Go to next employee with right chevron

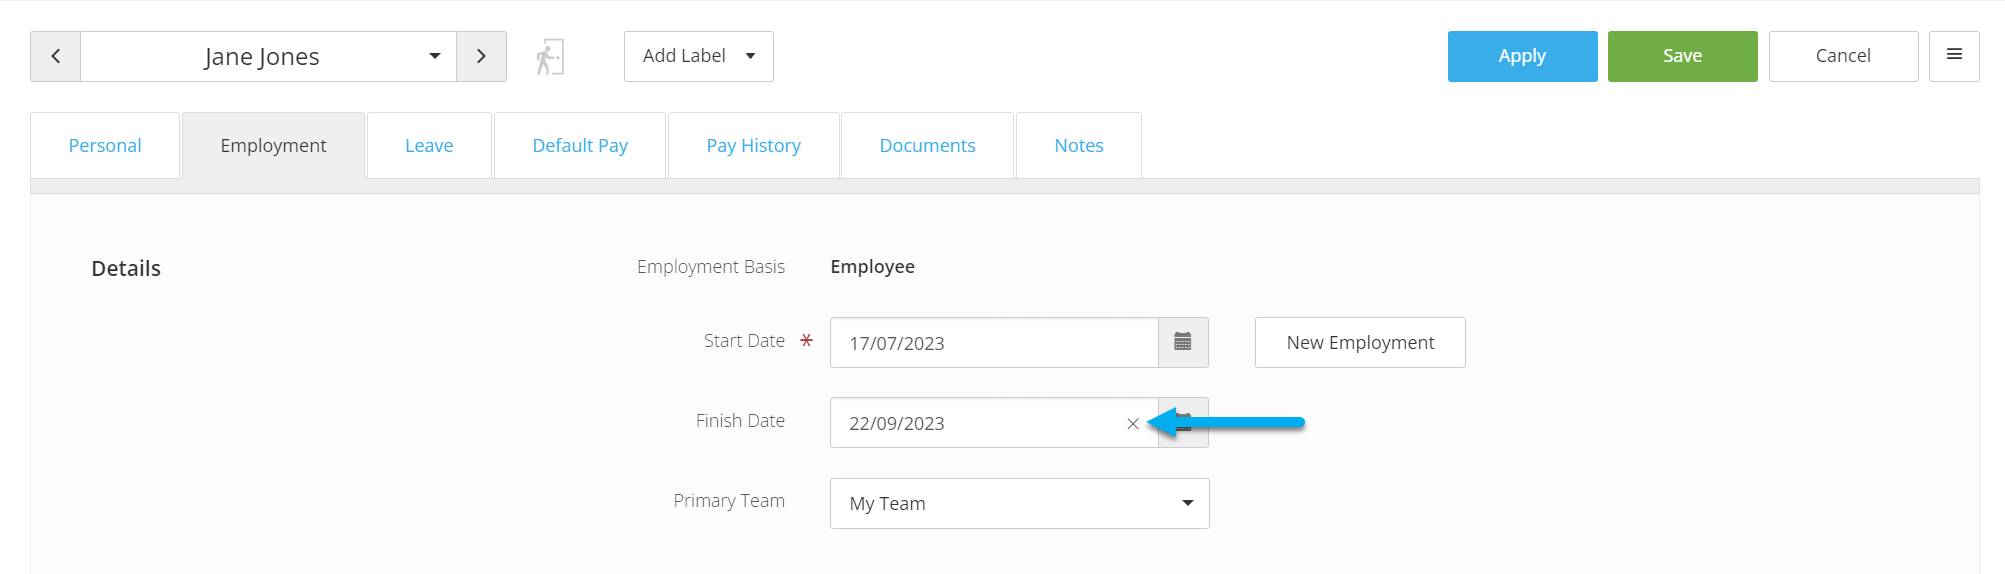point(481,56)
